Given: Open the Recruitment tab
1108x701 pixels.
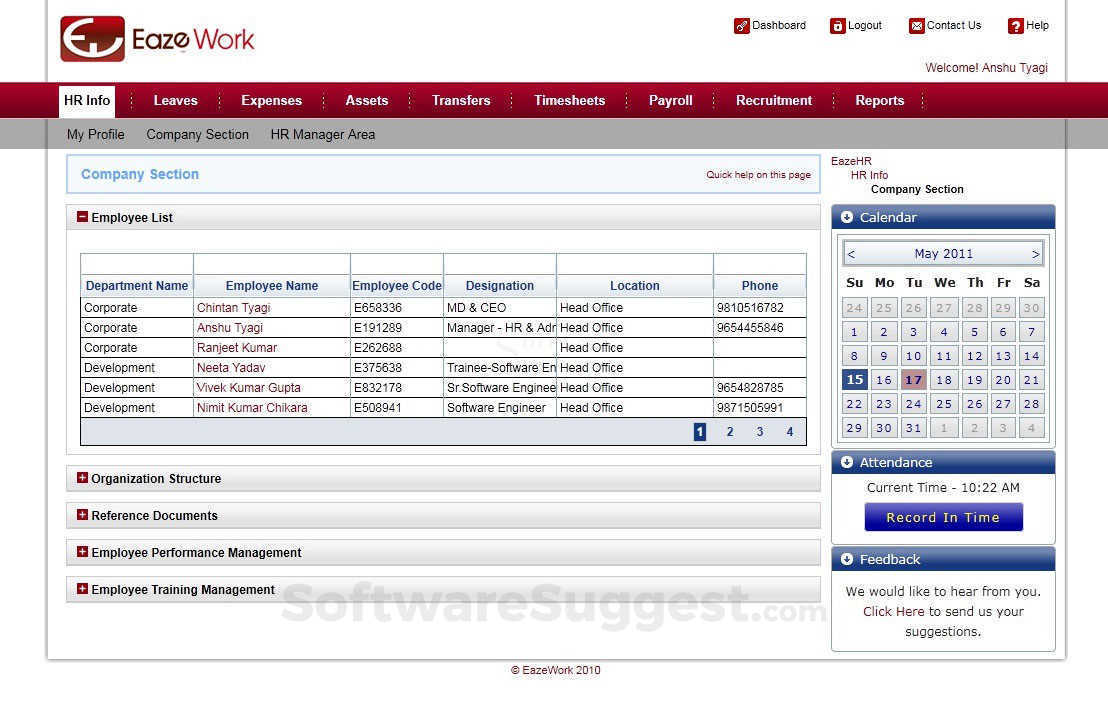Looking at the screenshot, I should point(774,100).
